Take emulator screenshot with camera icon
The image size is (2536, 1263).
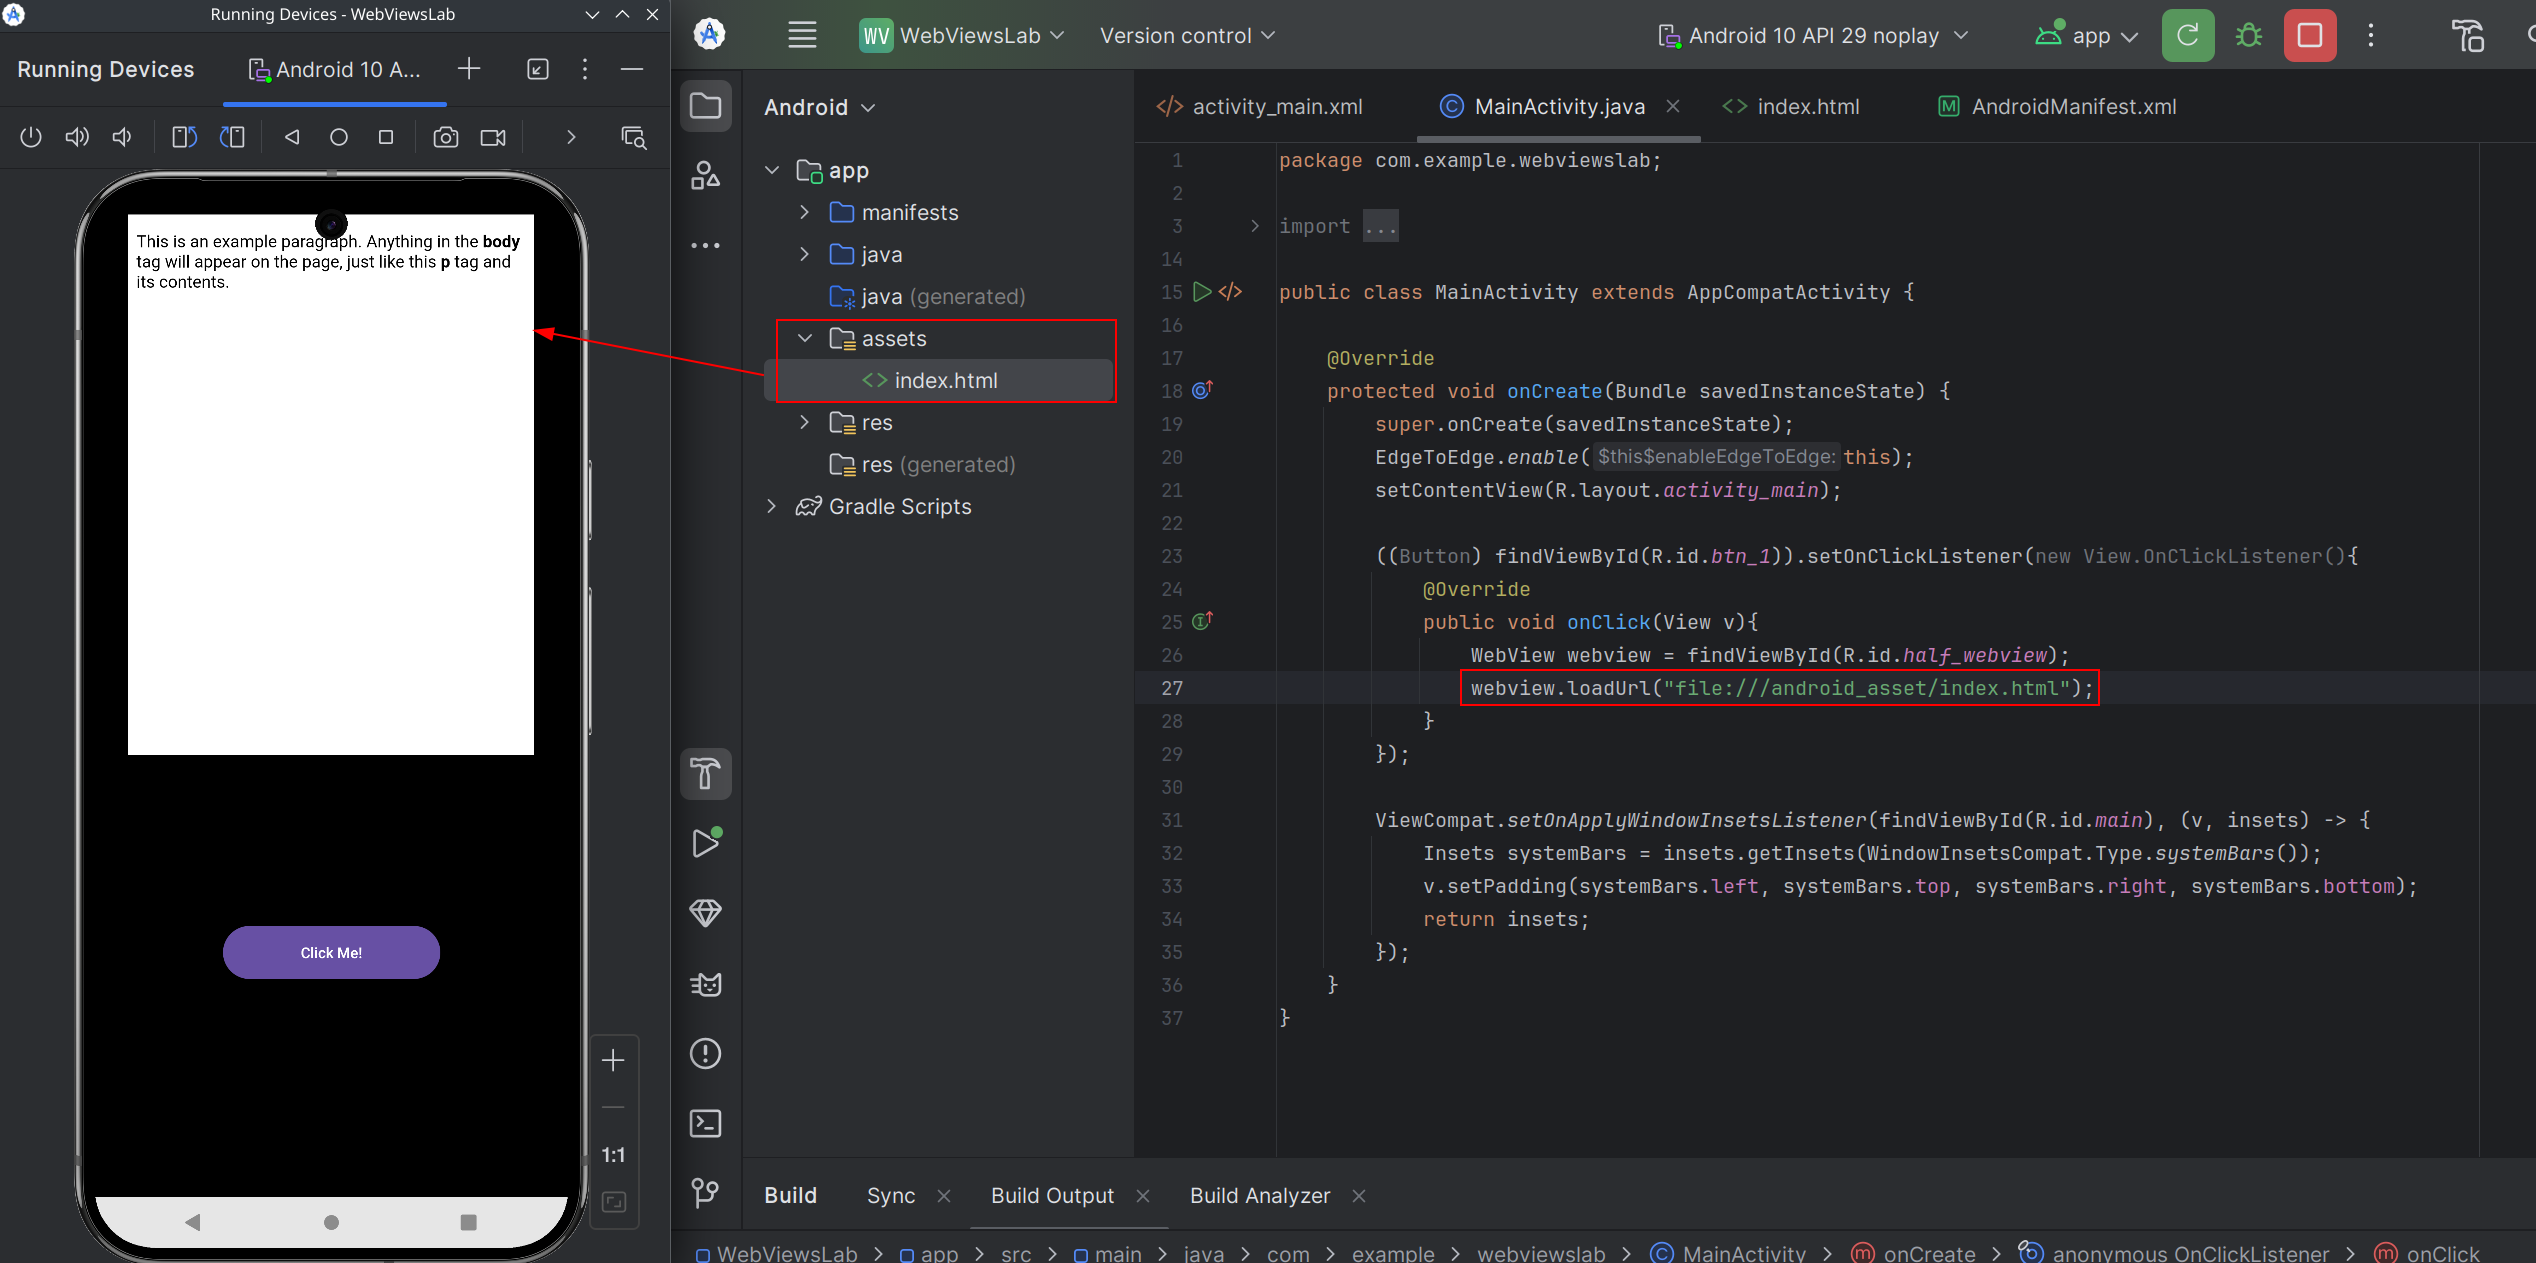click(x=446, y=137)
